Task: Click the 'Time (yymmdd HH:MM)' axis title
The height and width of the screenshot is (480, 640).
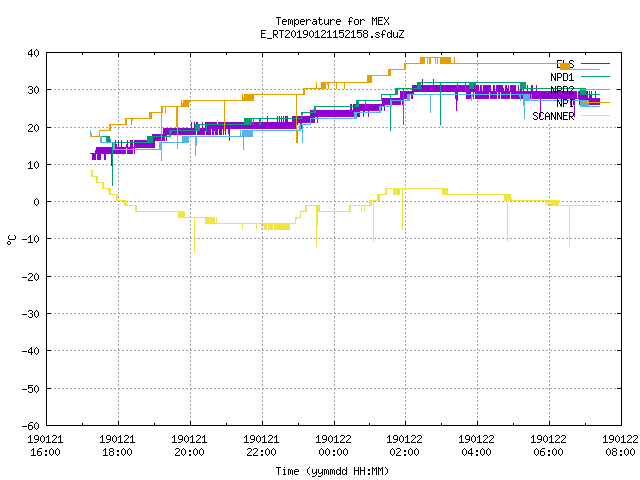Action: pyautogui.click(x=332, y=471)
